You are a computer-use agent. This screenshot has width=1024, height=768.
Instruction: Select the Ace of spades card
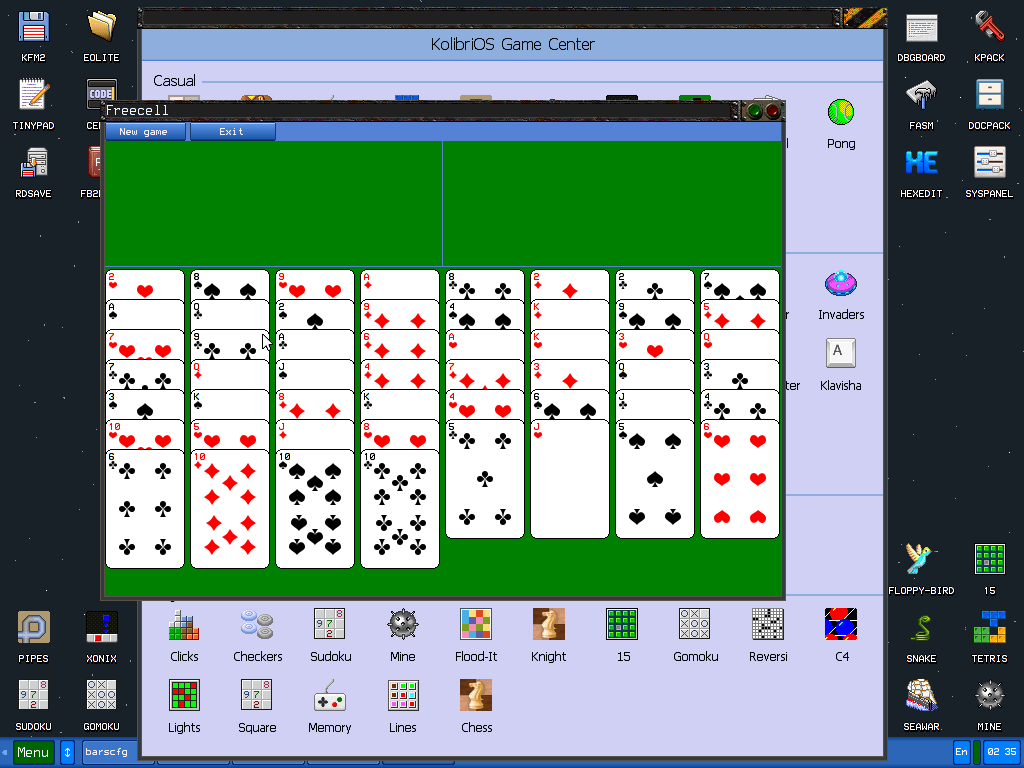145,310
